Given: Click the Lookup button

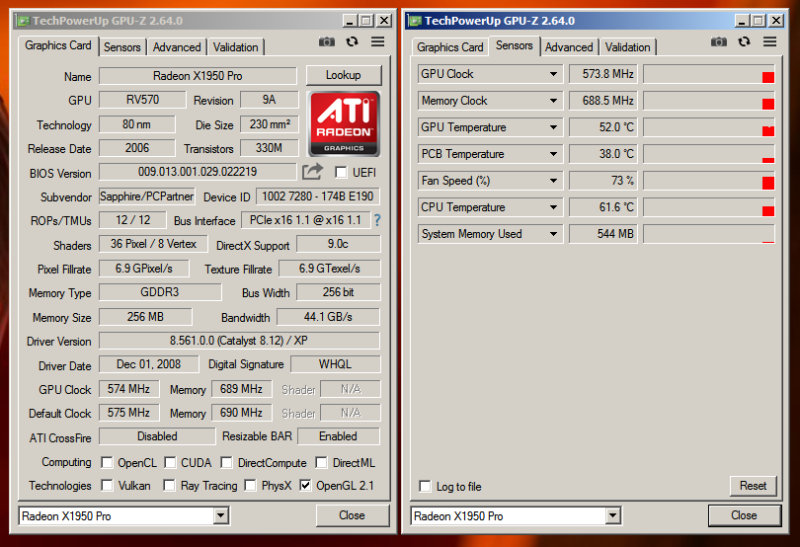Looking at the screenshot, I should 343,75.
